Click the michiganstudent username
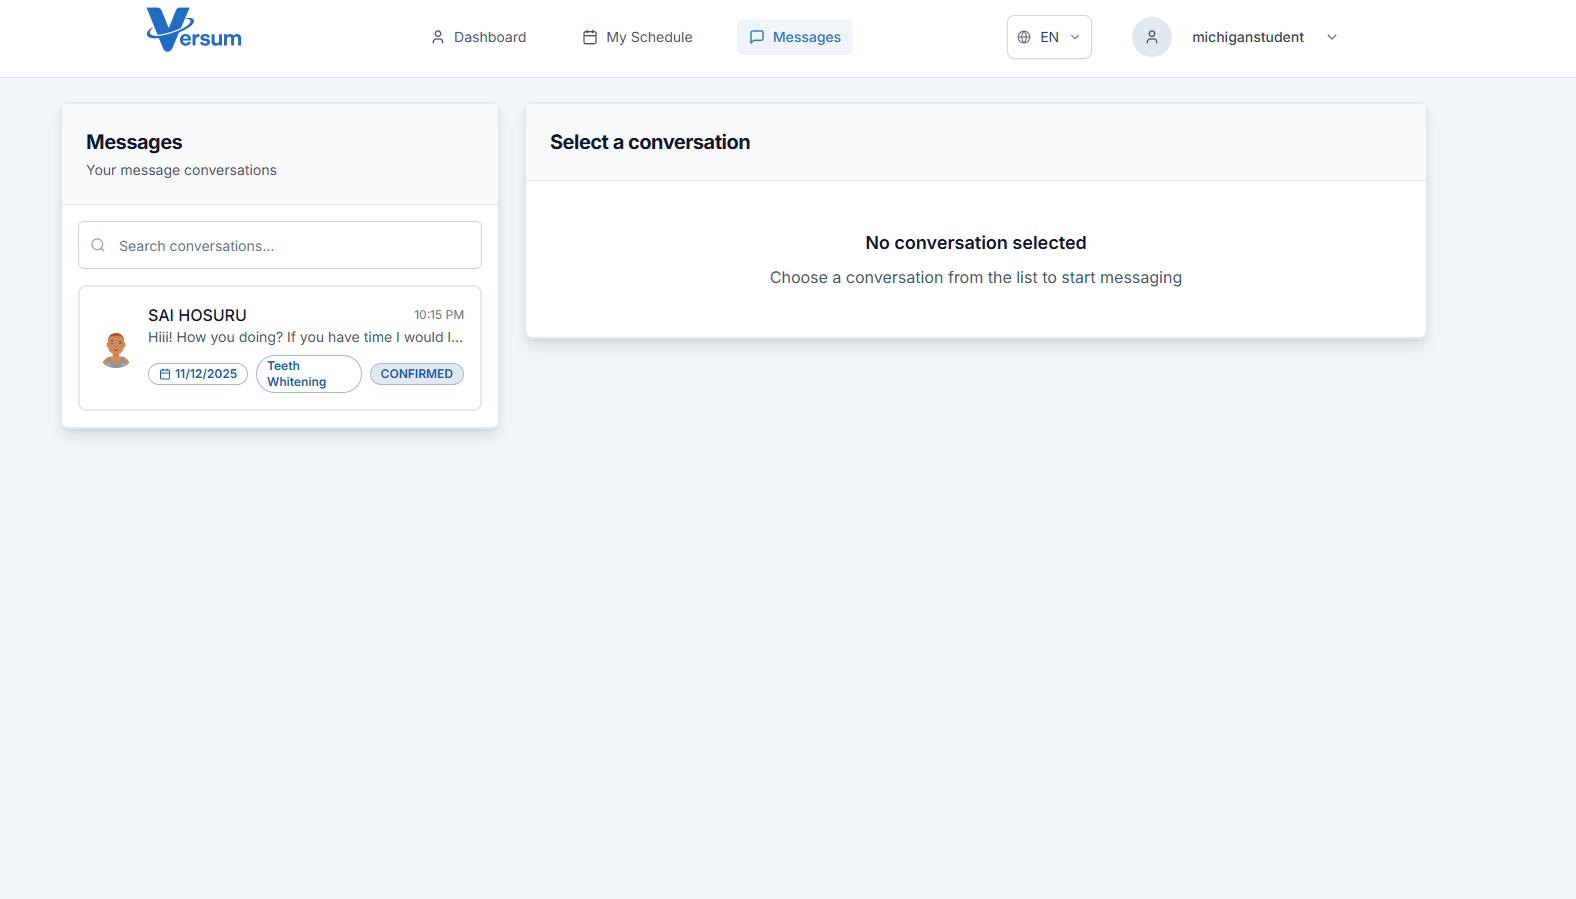Screen dimensions: 1576x899 point(1248,37)
